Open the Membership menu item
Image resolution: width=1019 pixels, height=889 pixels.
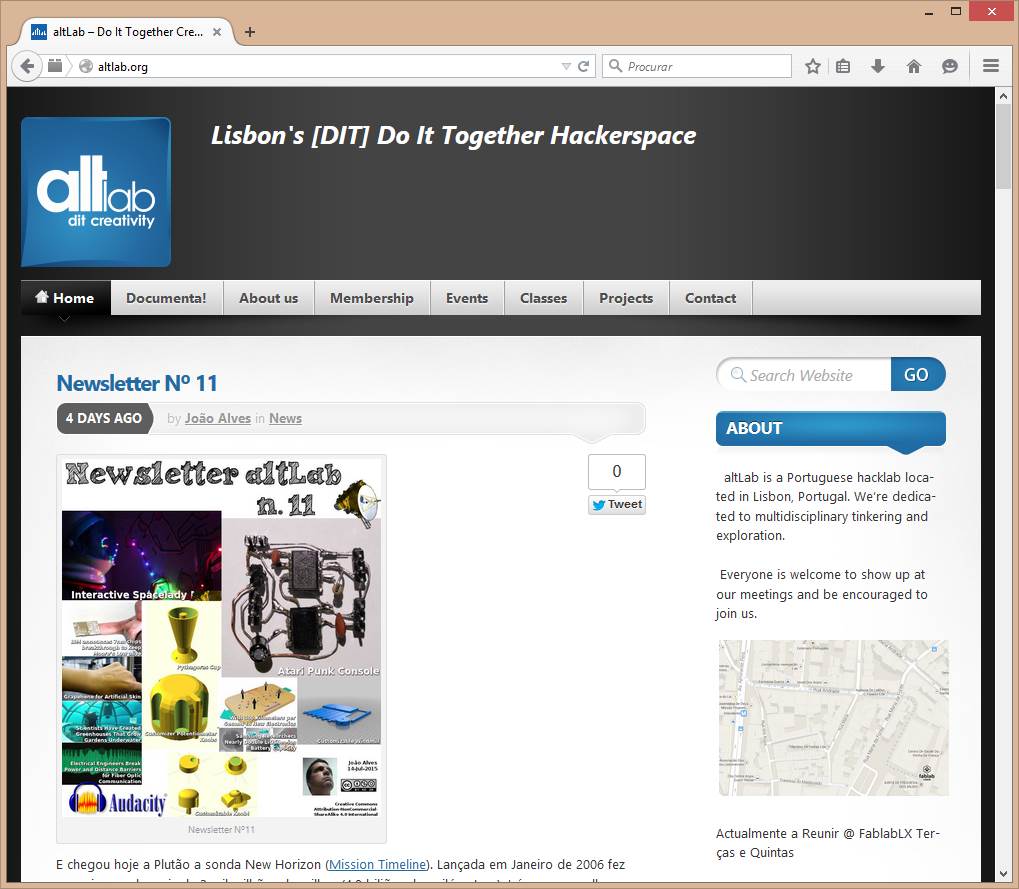[x=371, y=298]
